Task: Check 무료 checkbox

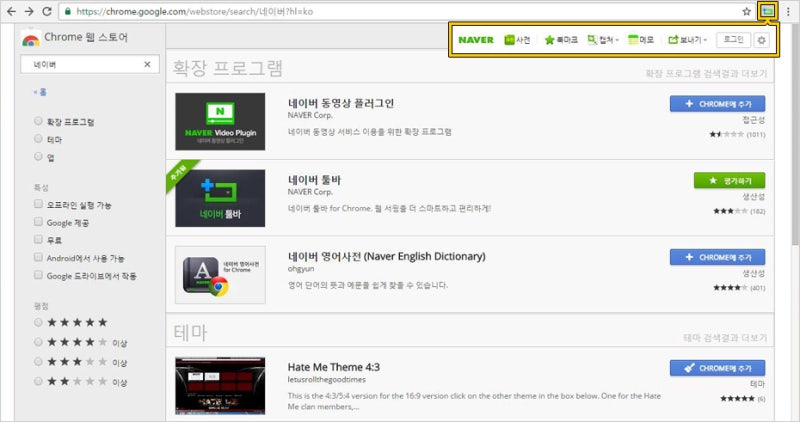Action: point(38,239)
